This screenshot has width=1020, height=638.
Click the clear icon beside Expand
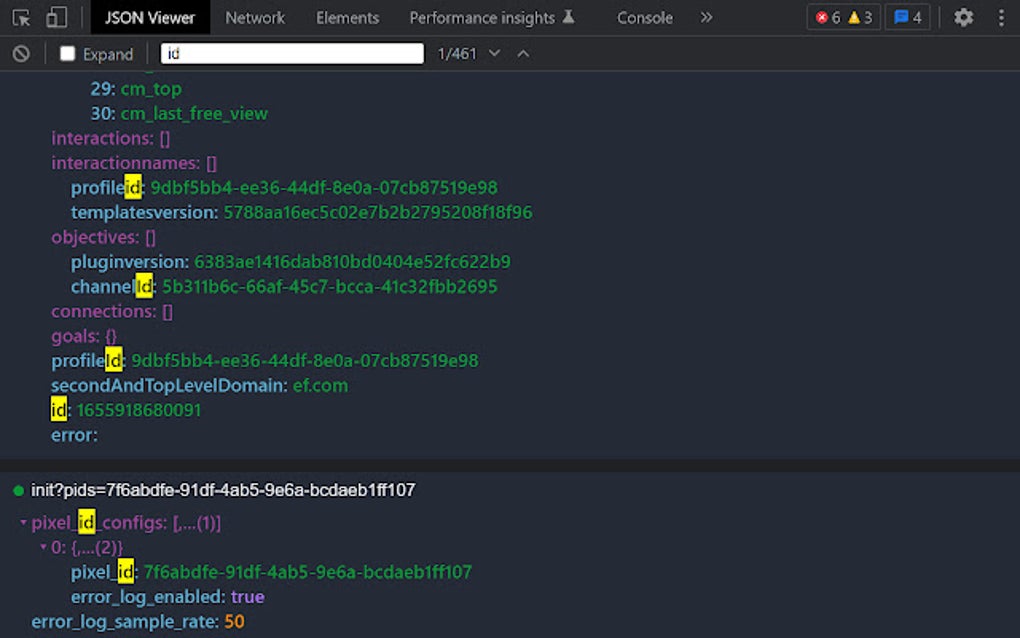[21, 54]
